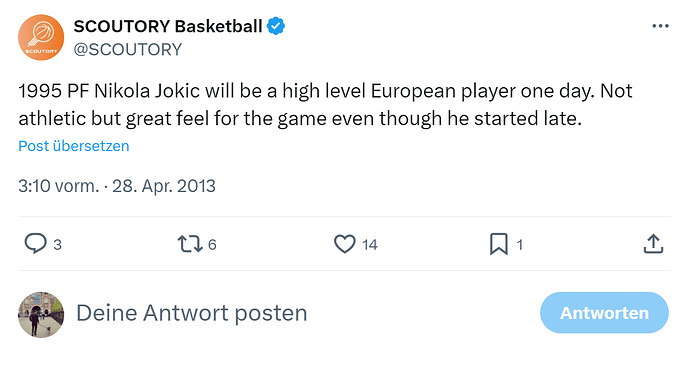This screenshot has width=689, height=368.
Task: Click the bookmark count 1
Action: (x=519, y=244)
